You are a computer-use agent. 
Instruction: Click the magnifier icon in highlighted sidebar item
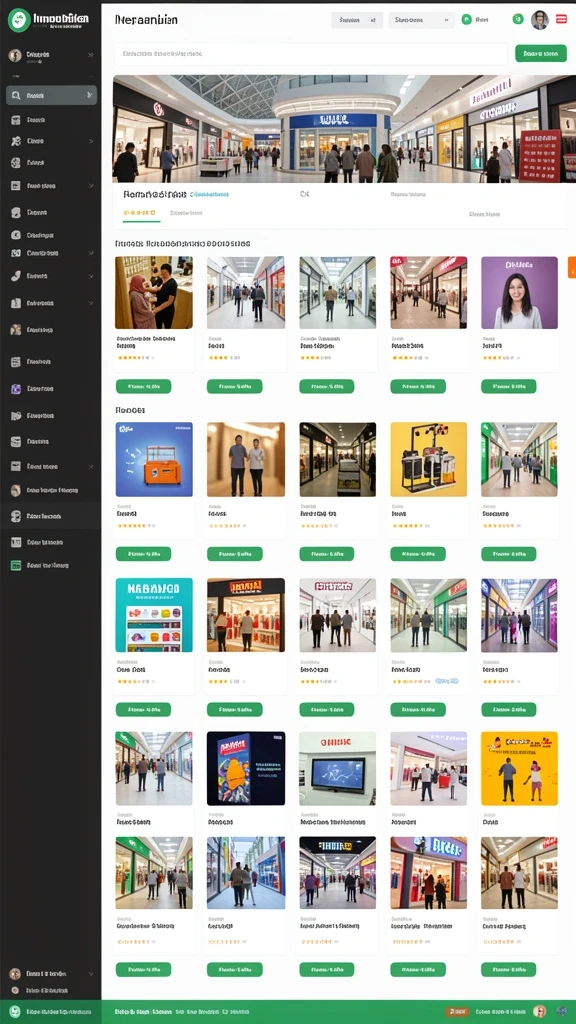16,95
